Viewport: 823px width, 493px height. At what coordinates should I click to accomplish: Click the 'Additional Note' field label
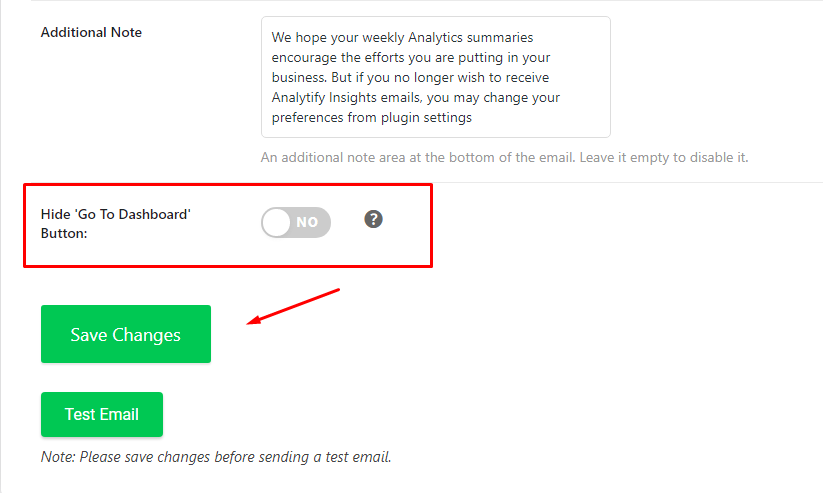click(91, 32)
